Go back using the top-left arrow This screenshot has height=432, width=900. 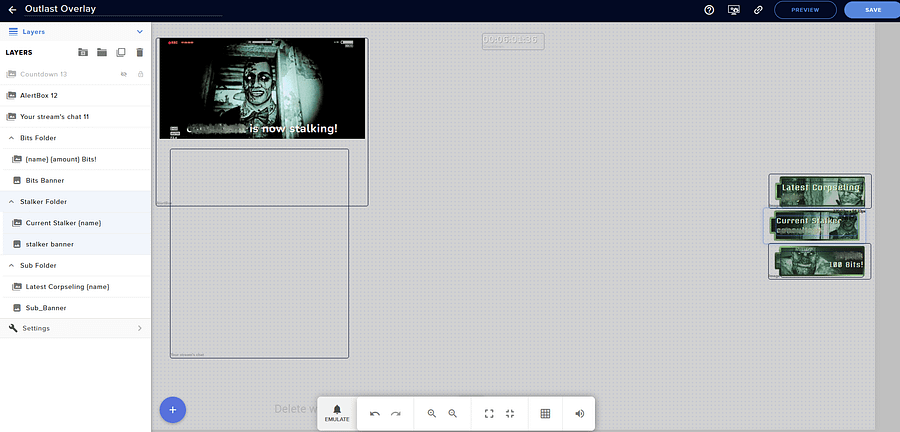pos(12,10)
